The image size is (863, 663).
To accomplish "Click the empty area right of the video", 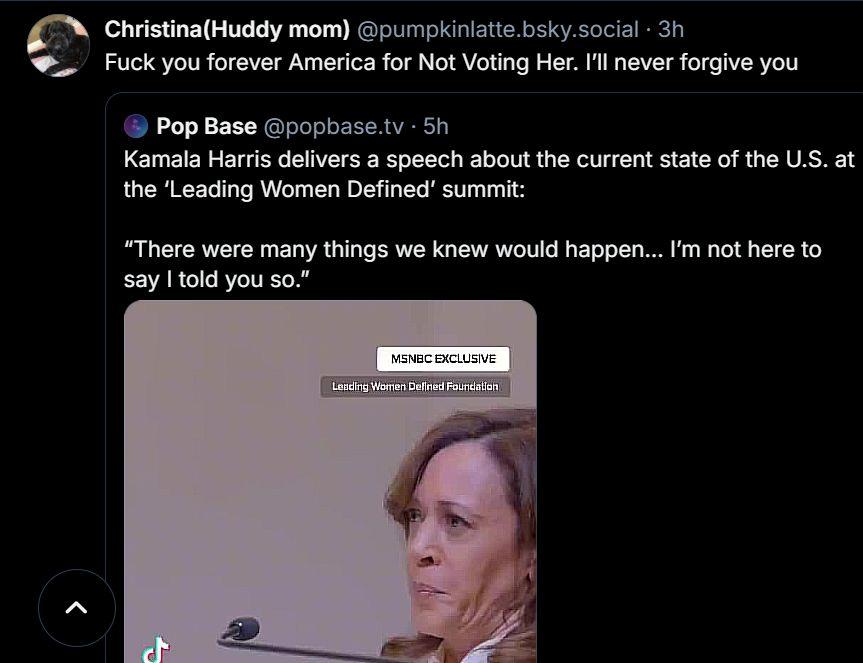I will [x=699, y=481].
